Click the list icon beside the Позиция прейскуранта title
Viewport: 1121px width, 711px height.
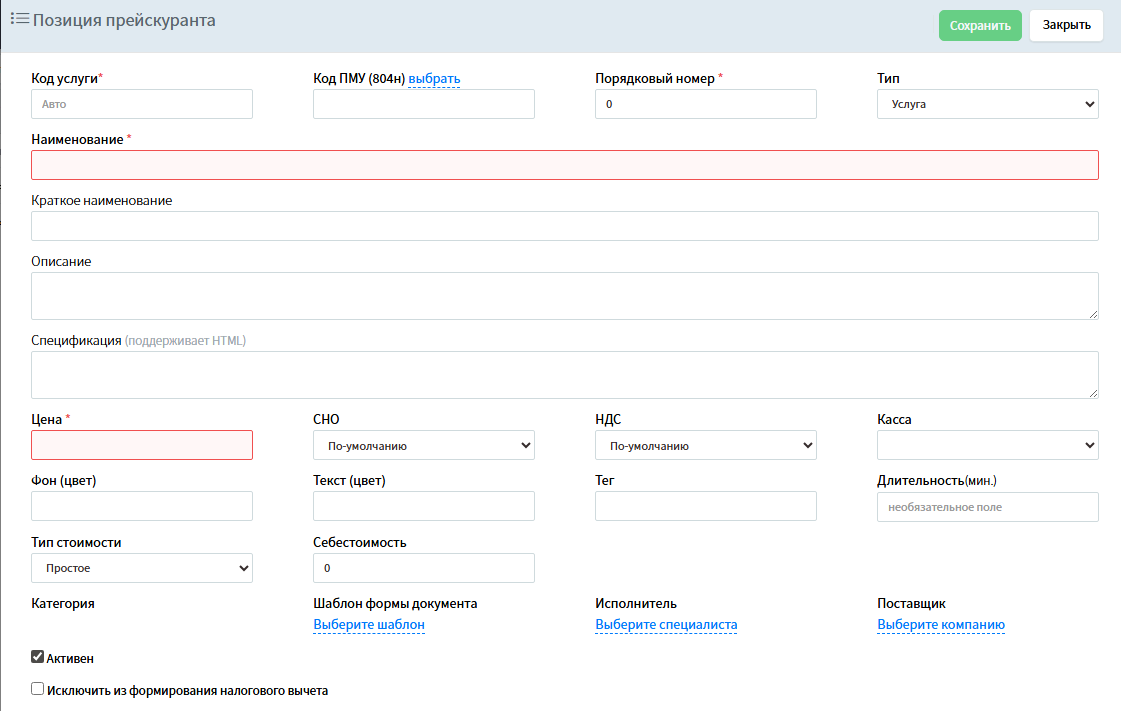pos(19,19)
